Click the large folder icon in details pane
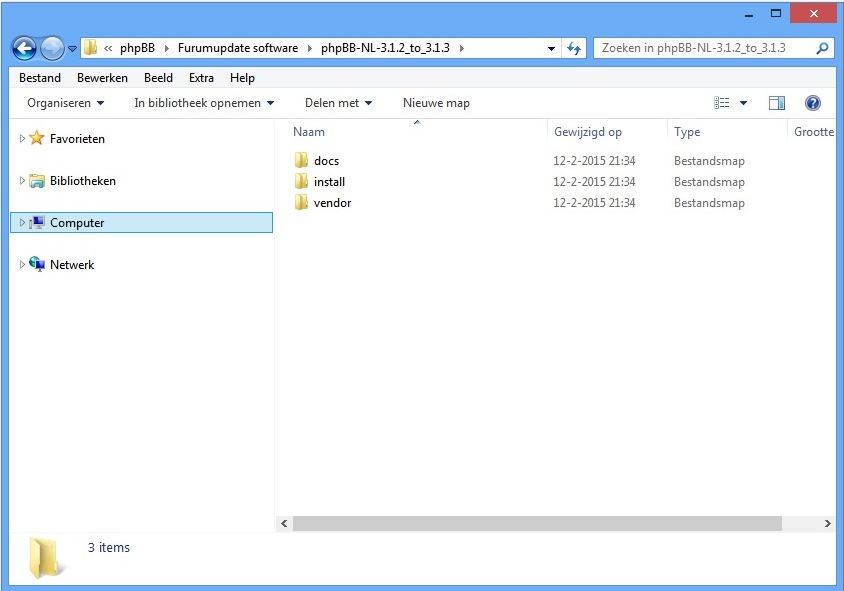The height and width of the screenshot is (591, 844). point(45,558)
